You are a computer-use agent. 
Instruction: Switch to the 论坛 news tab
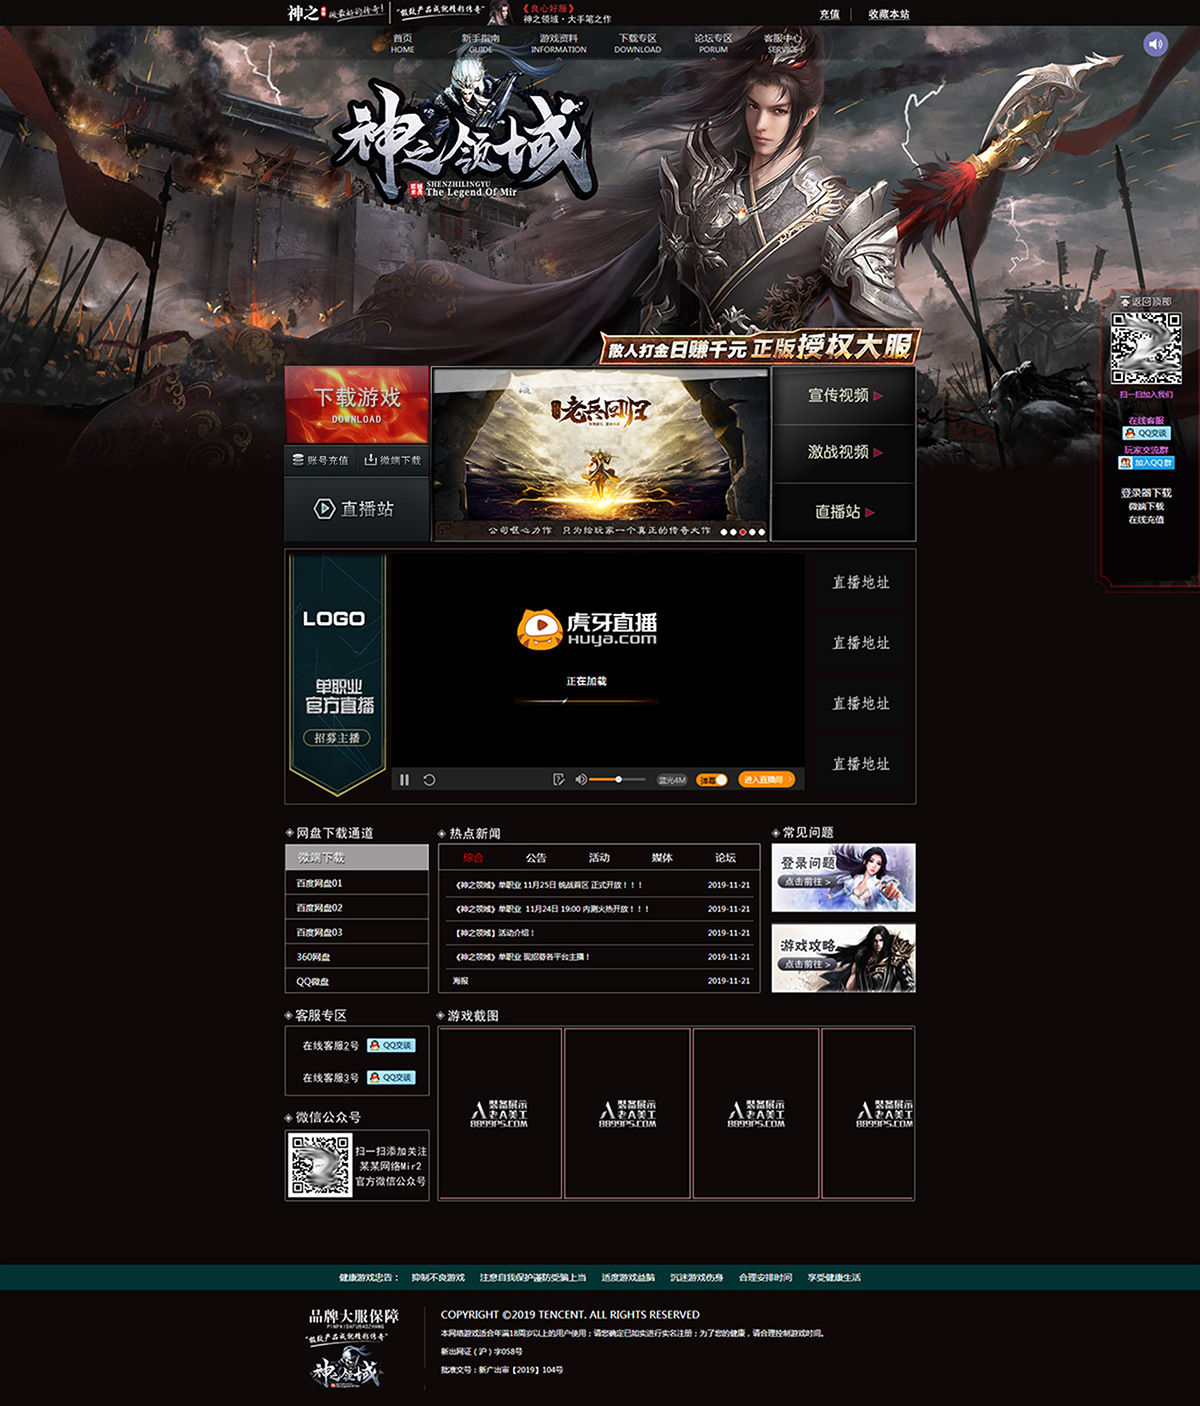[725, 858]
